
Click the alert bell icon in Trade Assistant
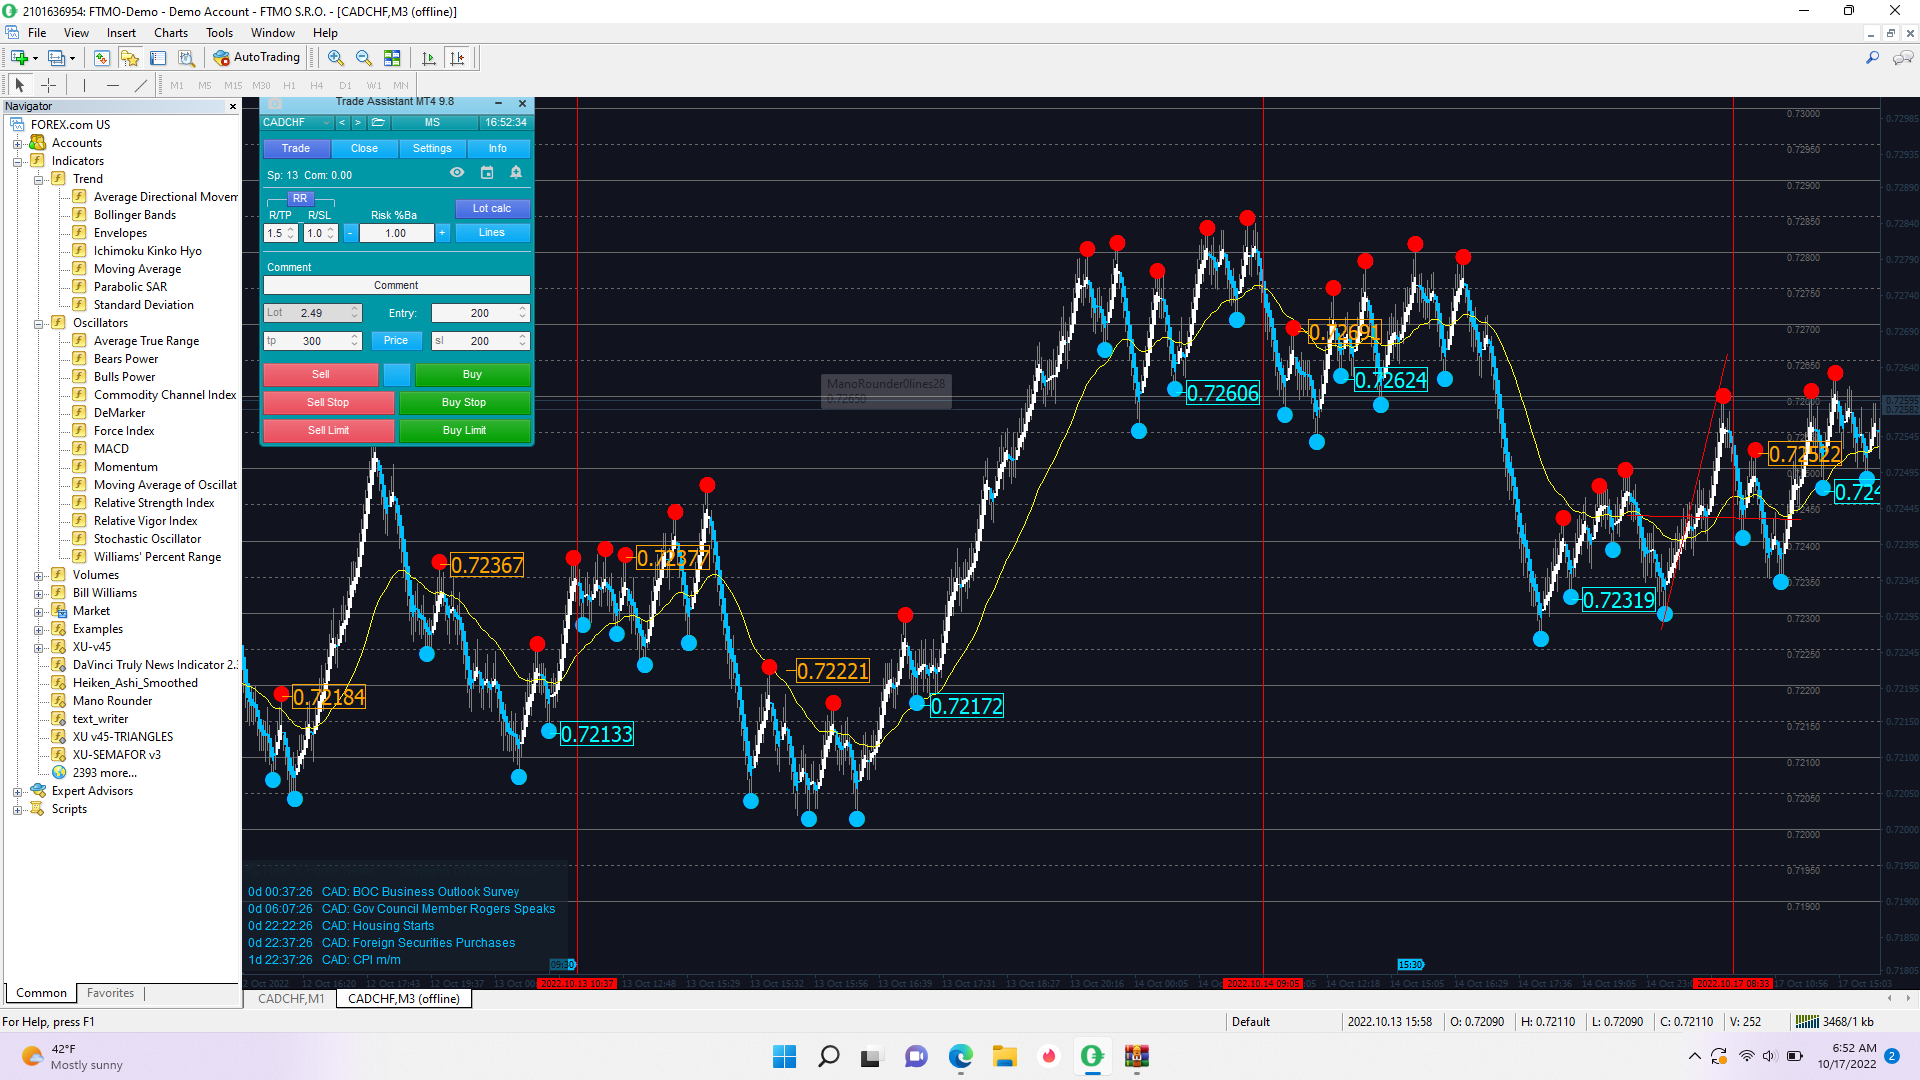(516, 173)
